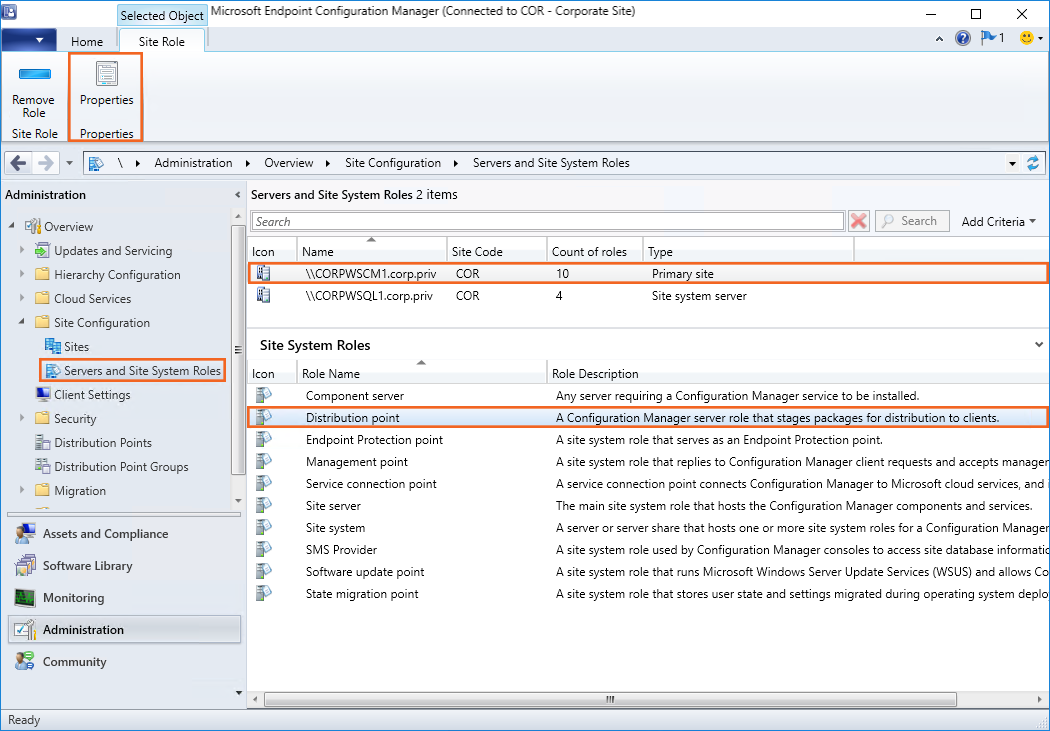The height and width of the screenshot is (731, 1050).
Task: Switch to the Home ribbon tab
Action: pos(87,41)
